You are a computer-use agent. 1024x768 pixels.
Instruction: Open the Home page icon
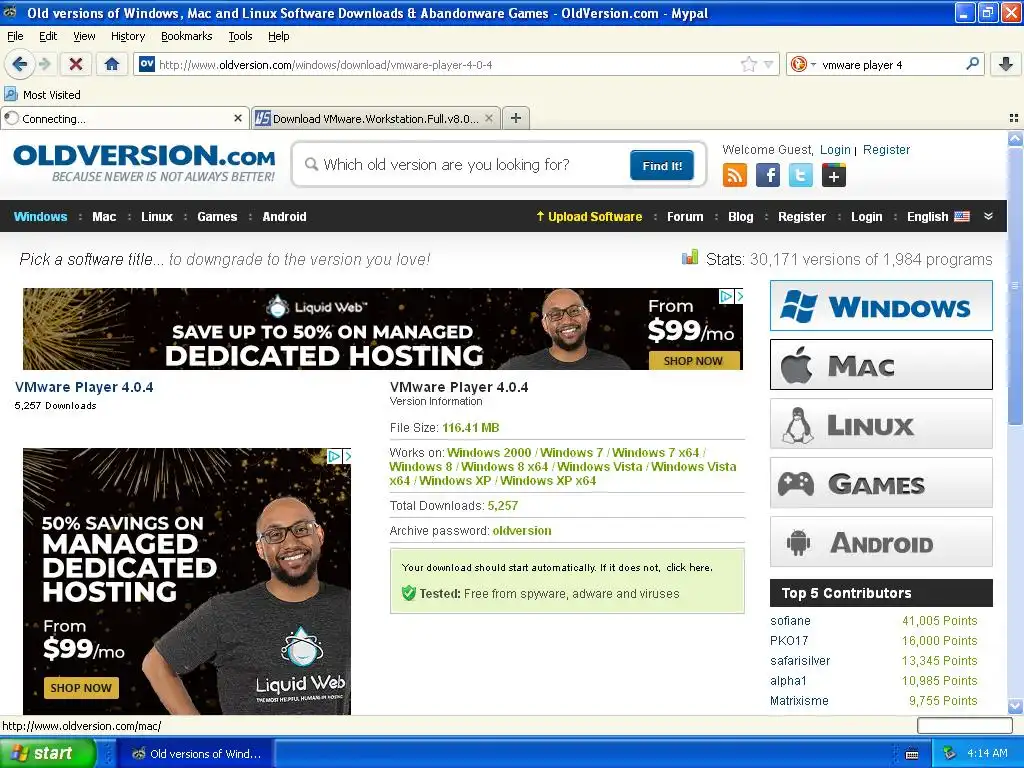tap(112, 64)
